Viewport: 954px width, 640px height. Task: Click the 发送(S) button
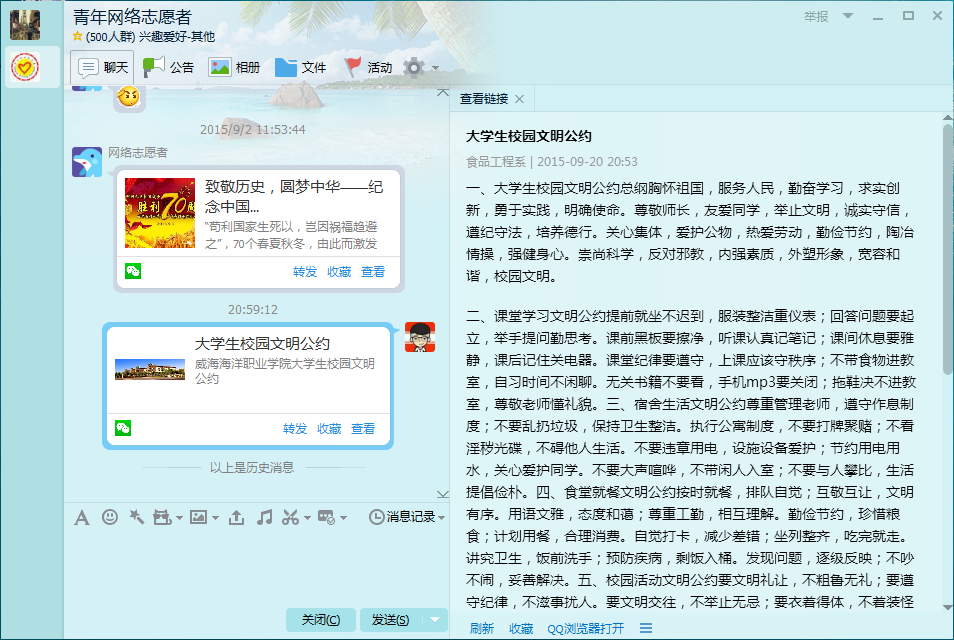390,620
